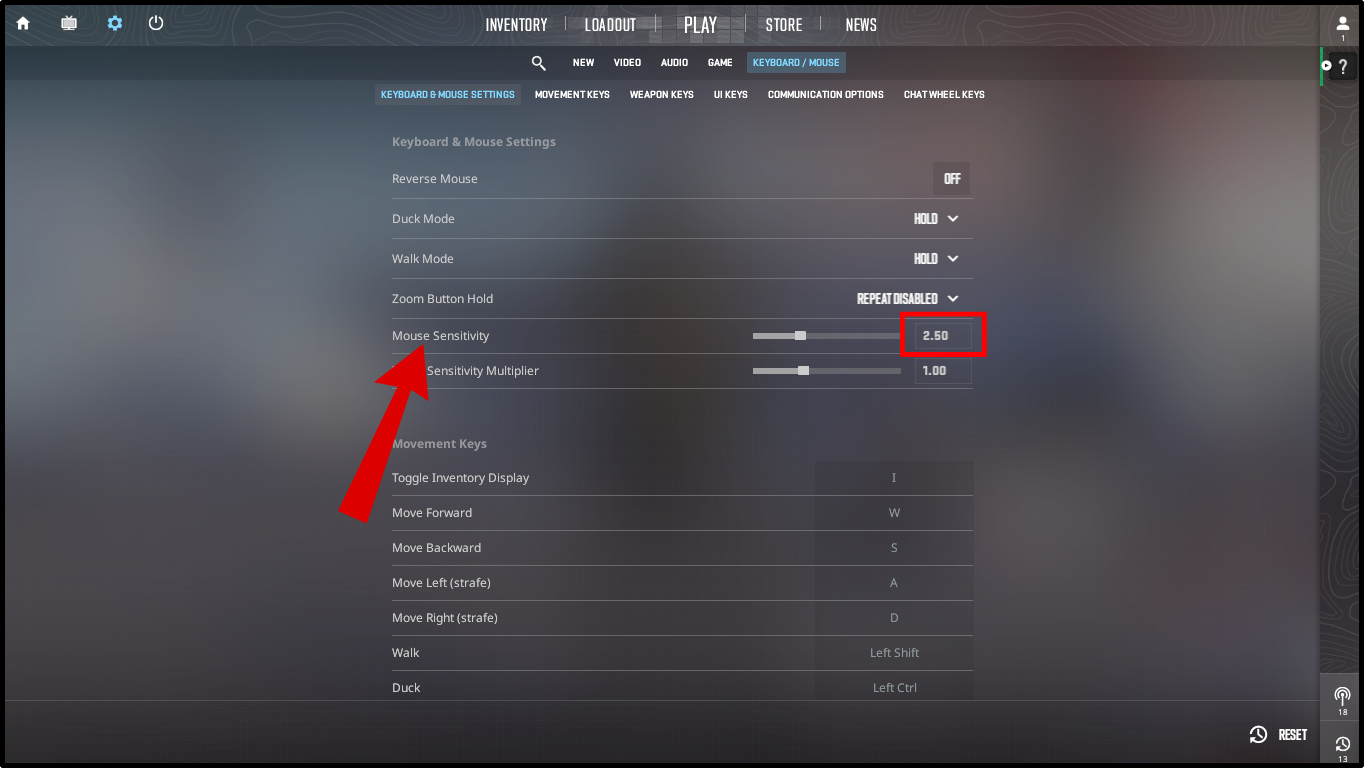This screenshot has height=768, width=1364.
Task: Go to the Home icon
Action: pos(23,23)
